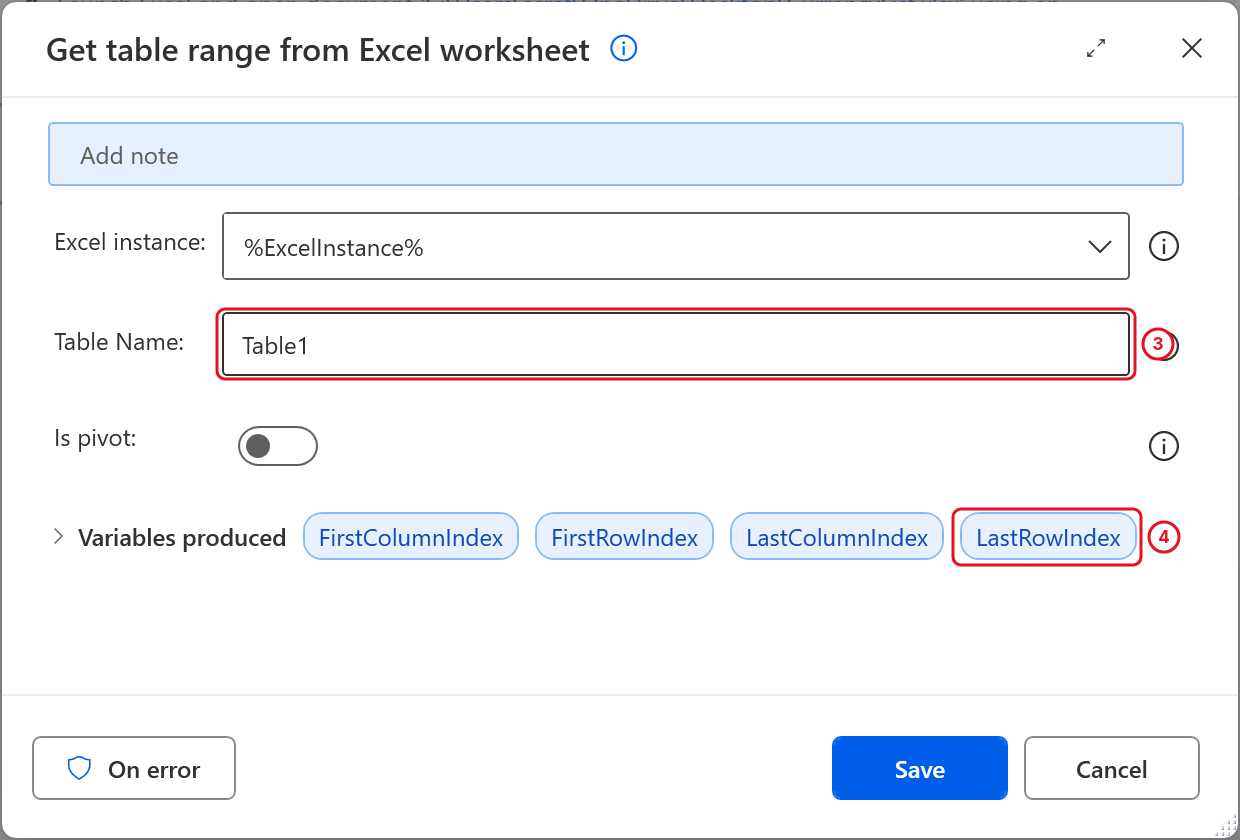Image resolution: width=1240 pixels, height=840 pixels.
Task: Select the LastRowIndex variable chip
Action: pyautogui.click(x=1048, y=538)
